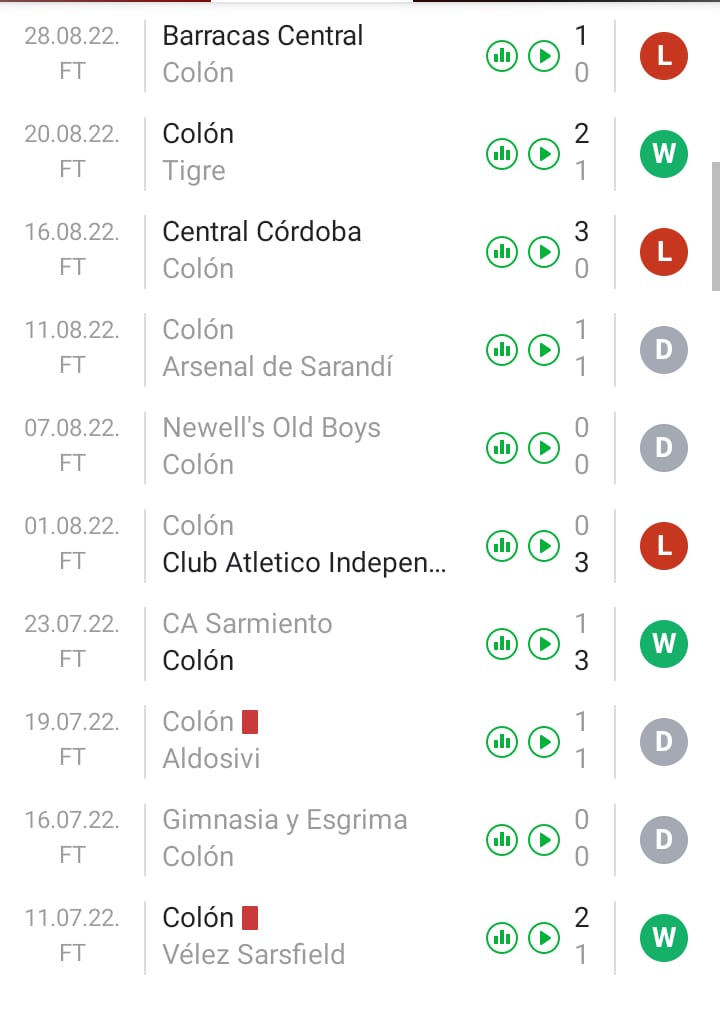Screen dimensions: 720x1011
Task: Open stats icon for CA Sarmiento match
Action: (501, 644)
